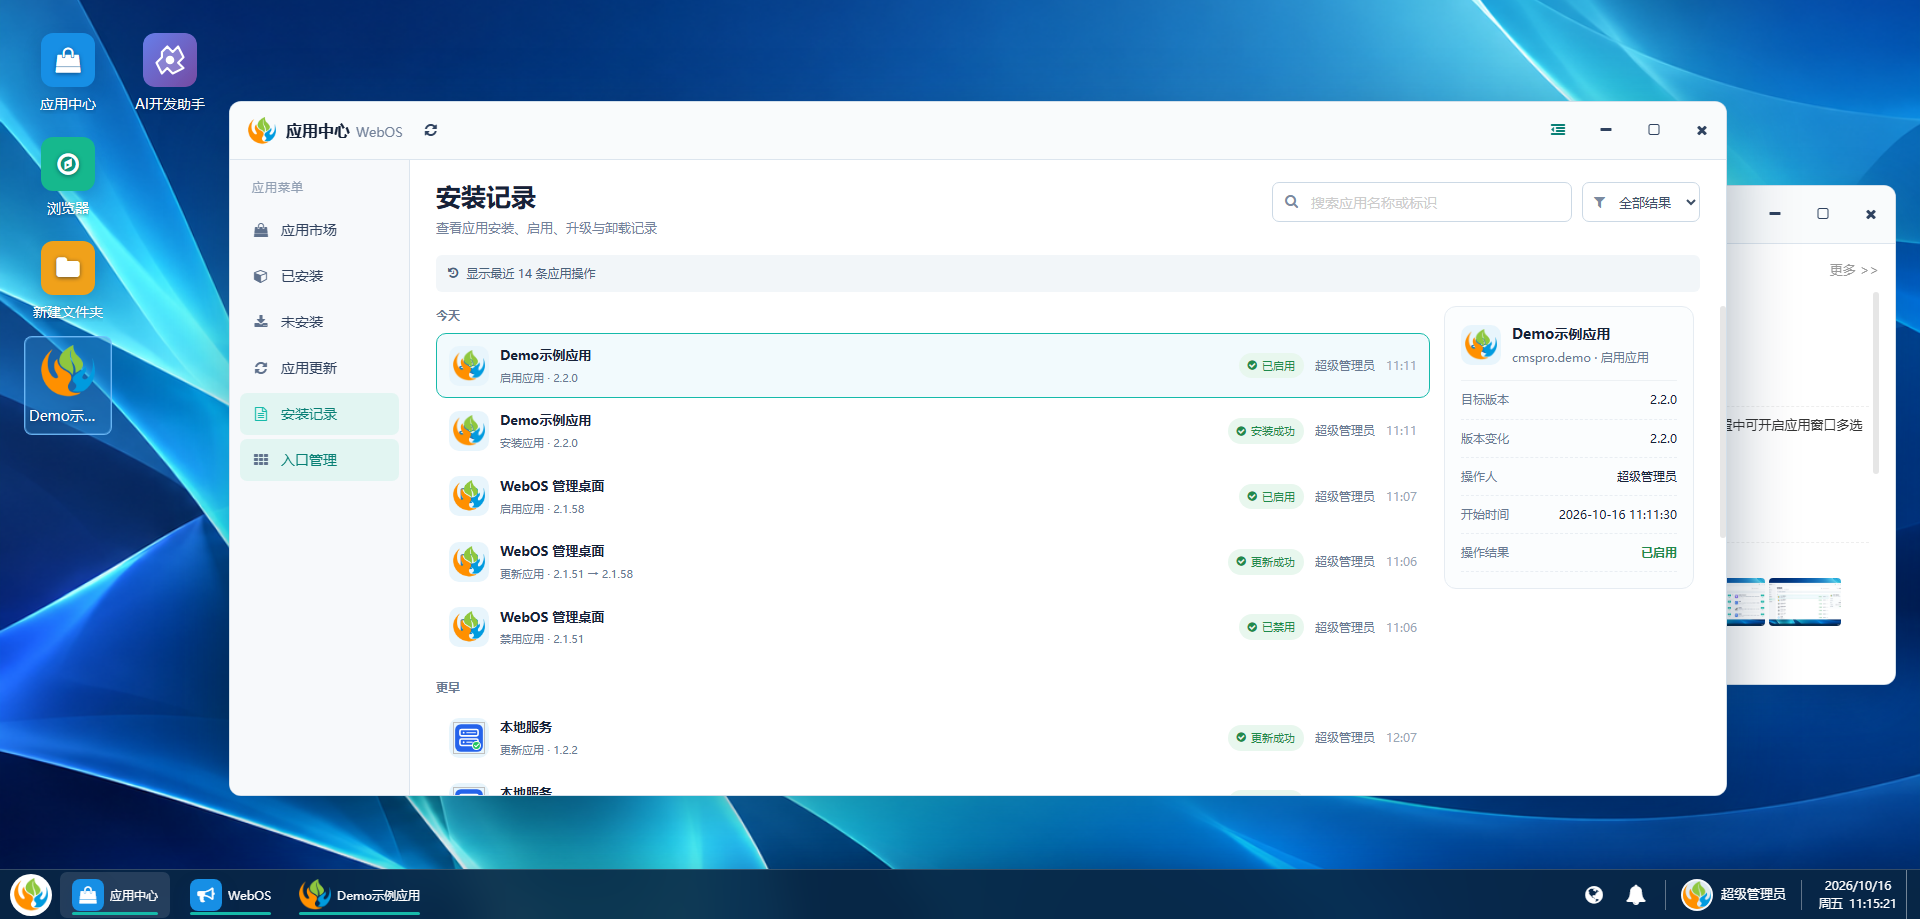1920x919 pixels.
Task: Click the 安装成功 status badge
Action: pos(1266,431)
